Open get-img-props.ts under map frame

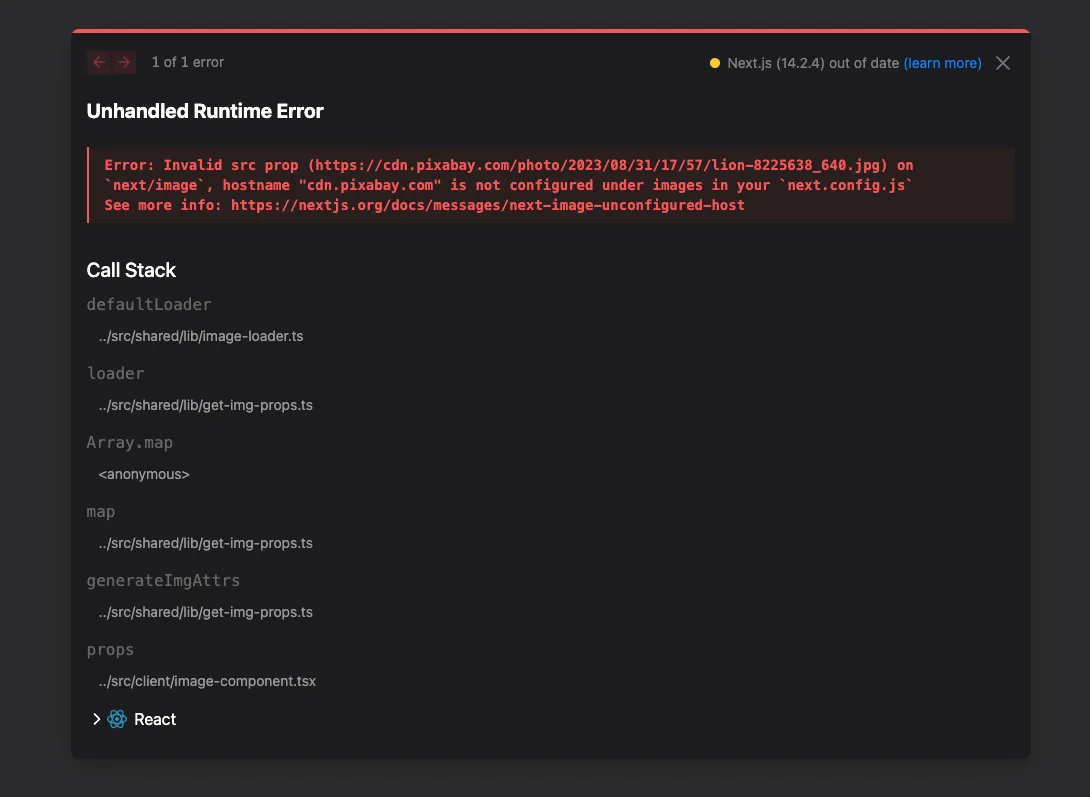206,543
